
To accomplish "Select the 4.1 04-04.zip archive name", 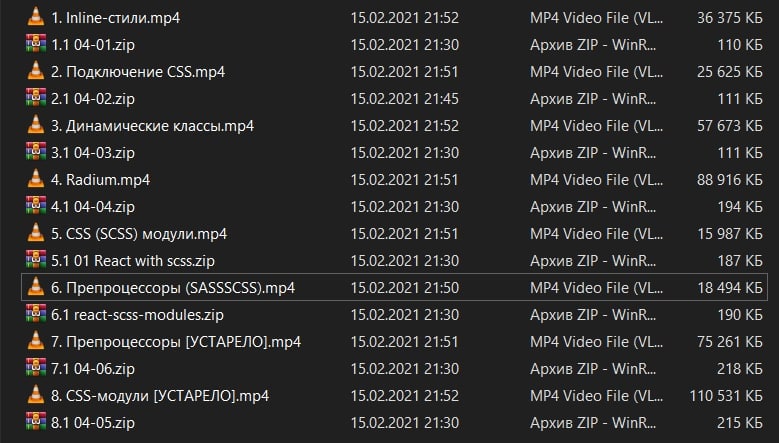I will coord(92,206).
